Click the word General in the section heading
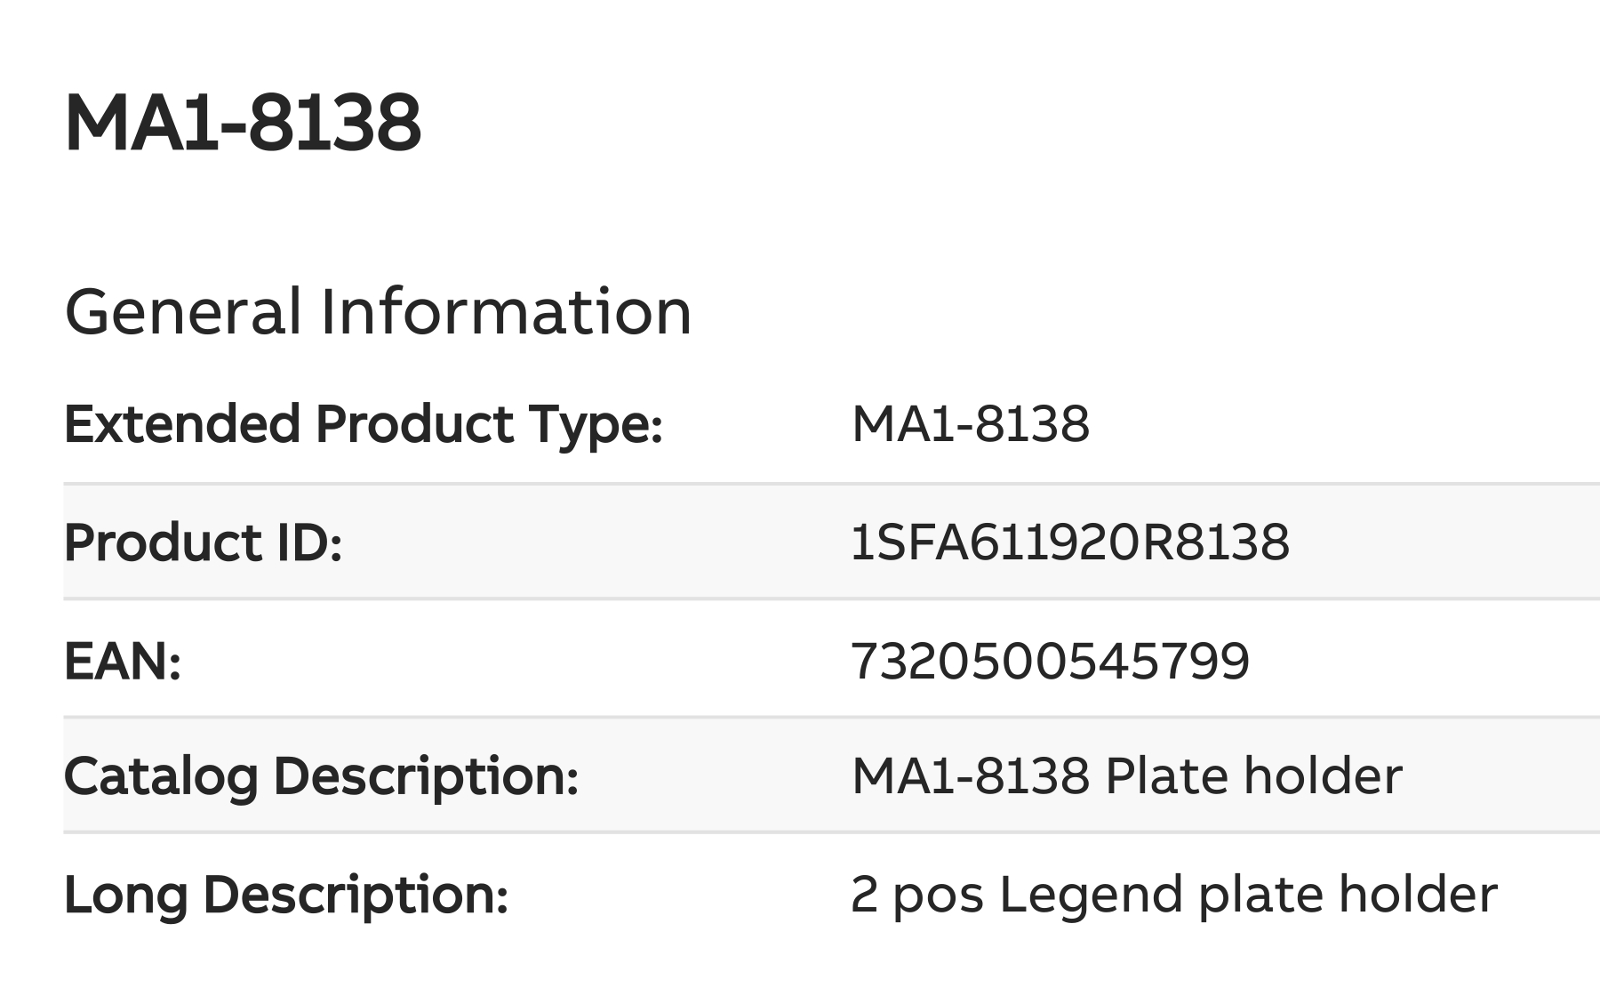1600x996 pixels. tap(183, 312)
